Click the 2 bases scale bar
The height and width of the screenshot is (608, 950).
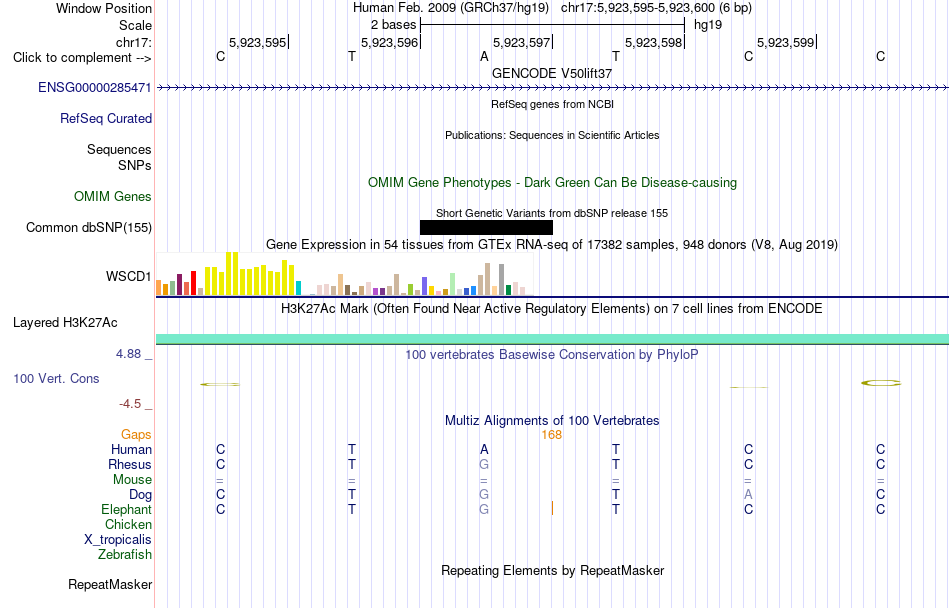[553, 25]
